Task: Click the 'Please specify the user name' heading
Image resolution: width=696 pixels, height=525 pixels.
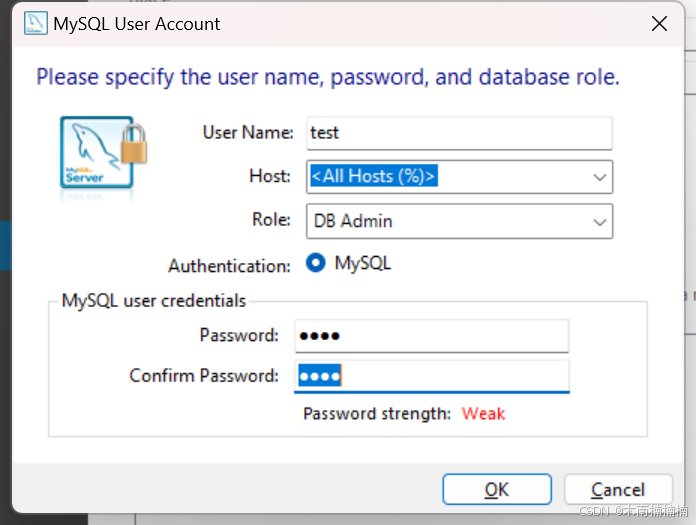Action: click(x=328, y=77)
